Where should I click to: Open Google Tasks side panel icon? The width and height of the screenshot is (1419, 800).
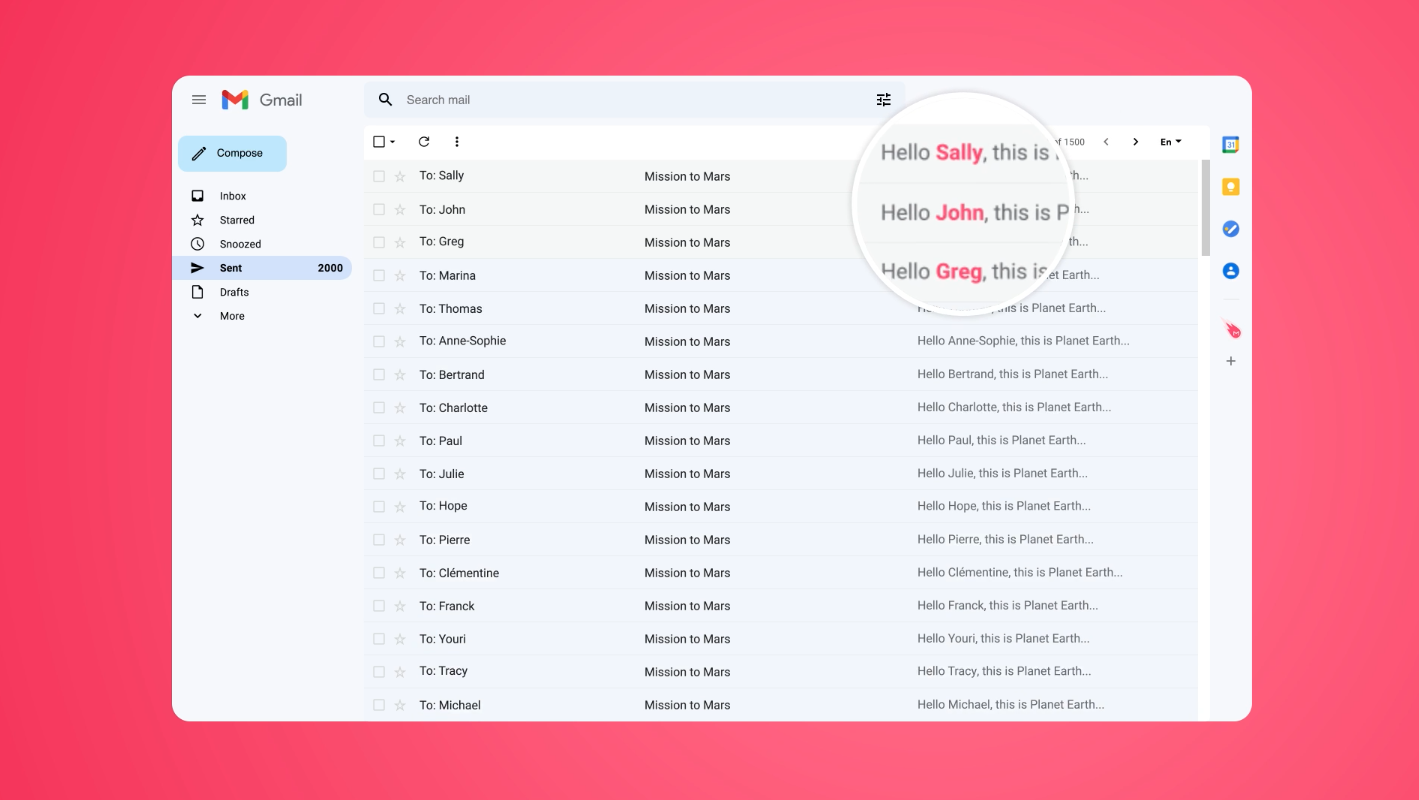tap(1231, 229)
